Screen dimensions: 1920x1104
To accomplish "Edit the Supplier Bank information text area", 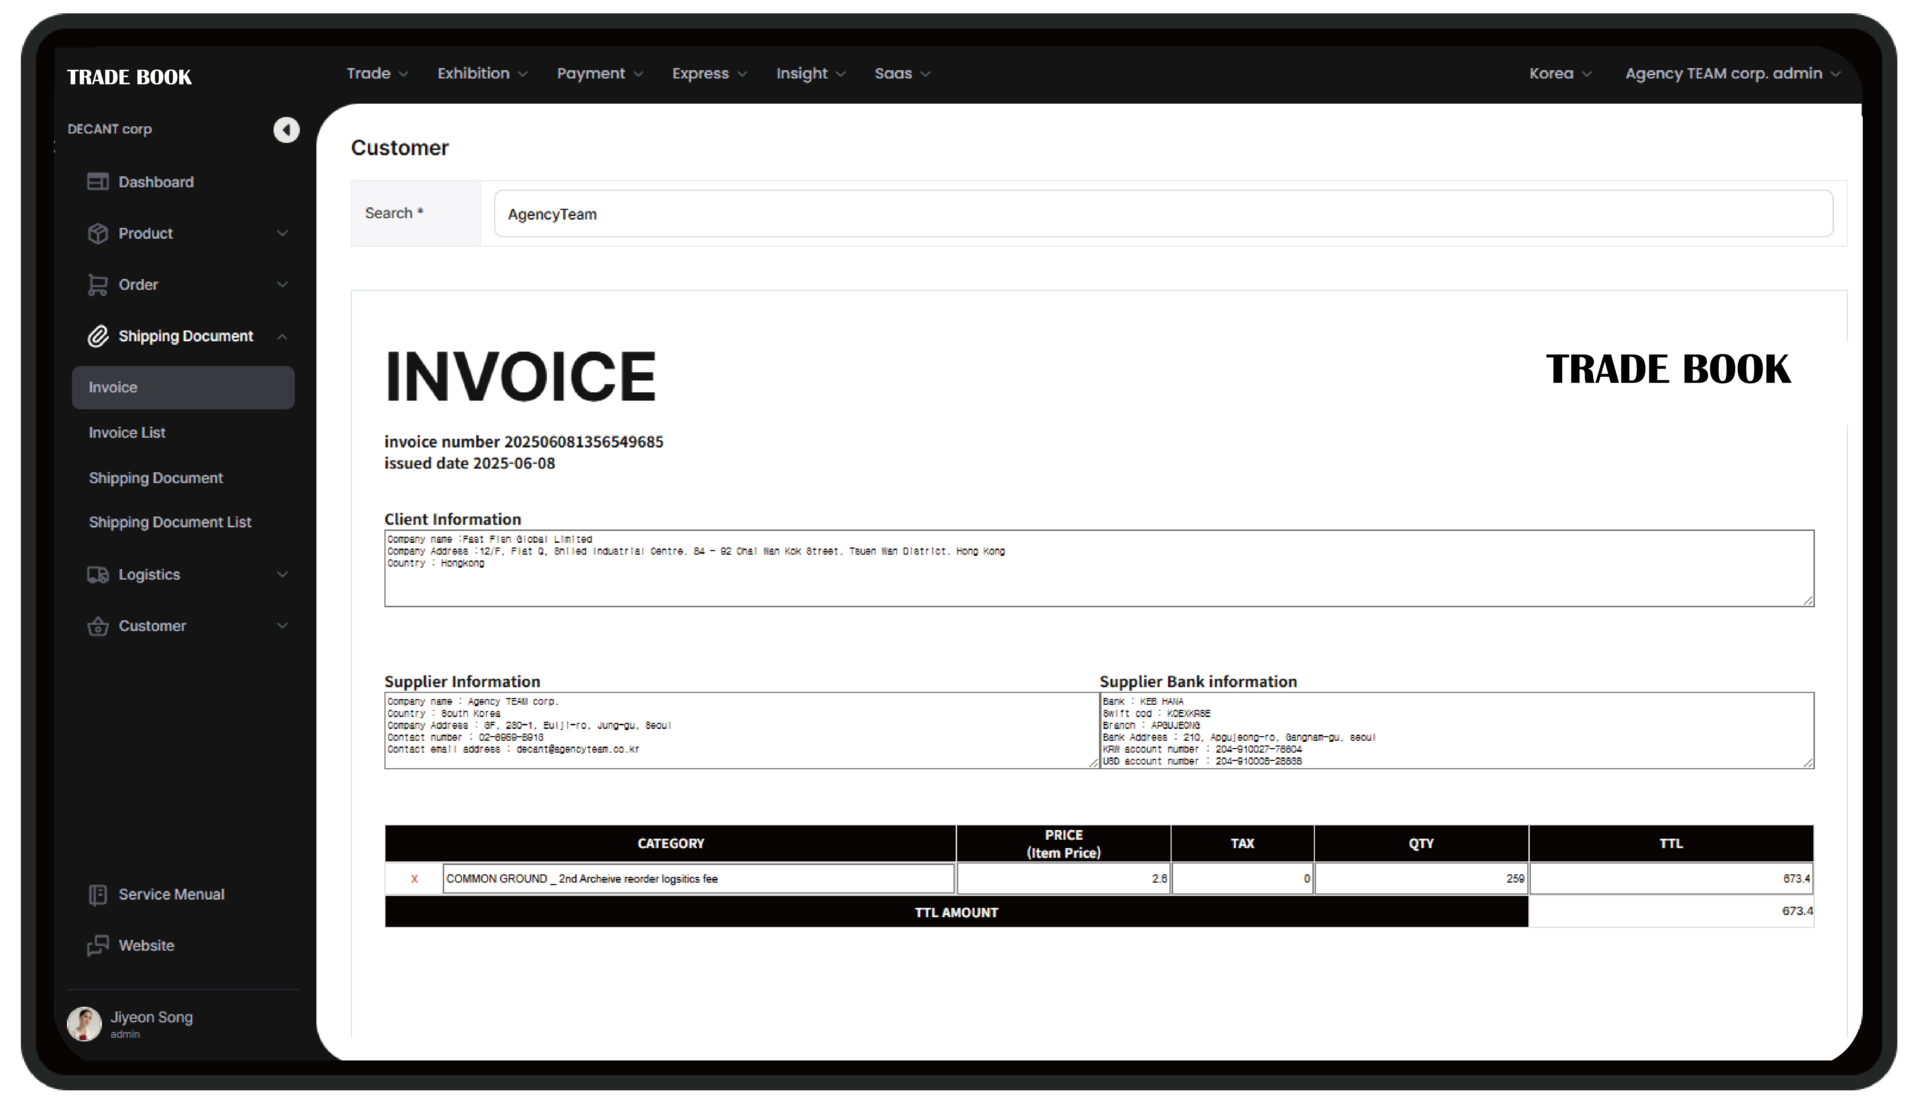I will pos(1457,731).
